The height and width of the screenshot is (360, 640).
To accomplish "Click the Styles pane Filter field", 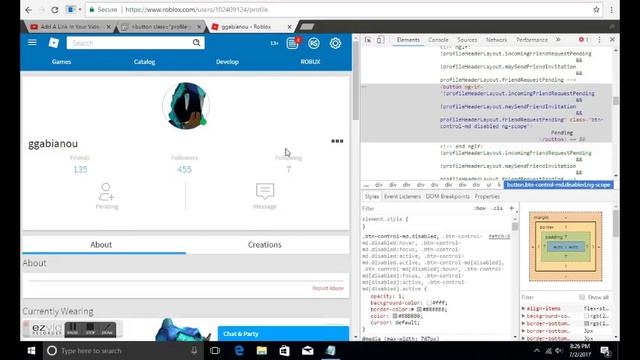I will click(x=416, y=208).
